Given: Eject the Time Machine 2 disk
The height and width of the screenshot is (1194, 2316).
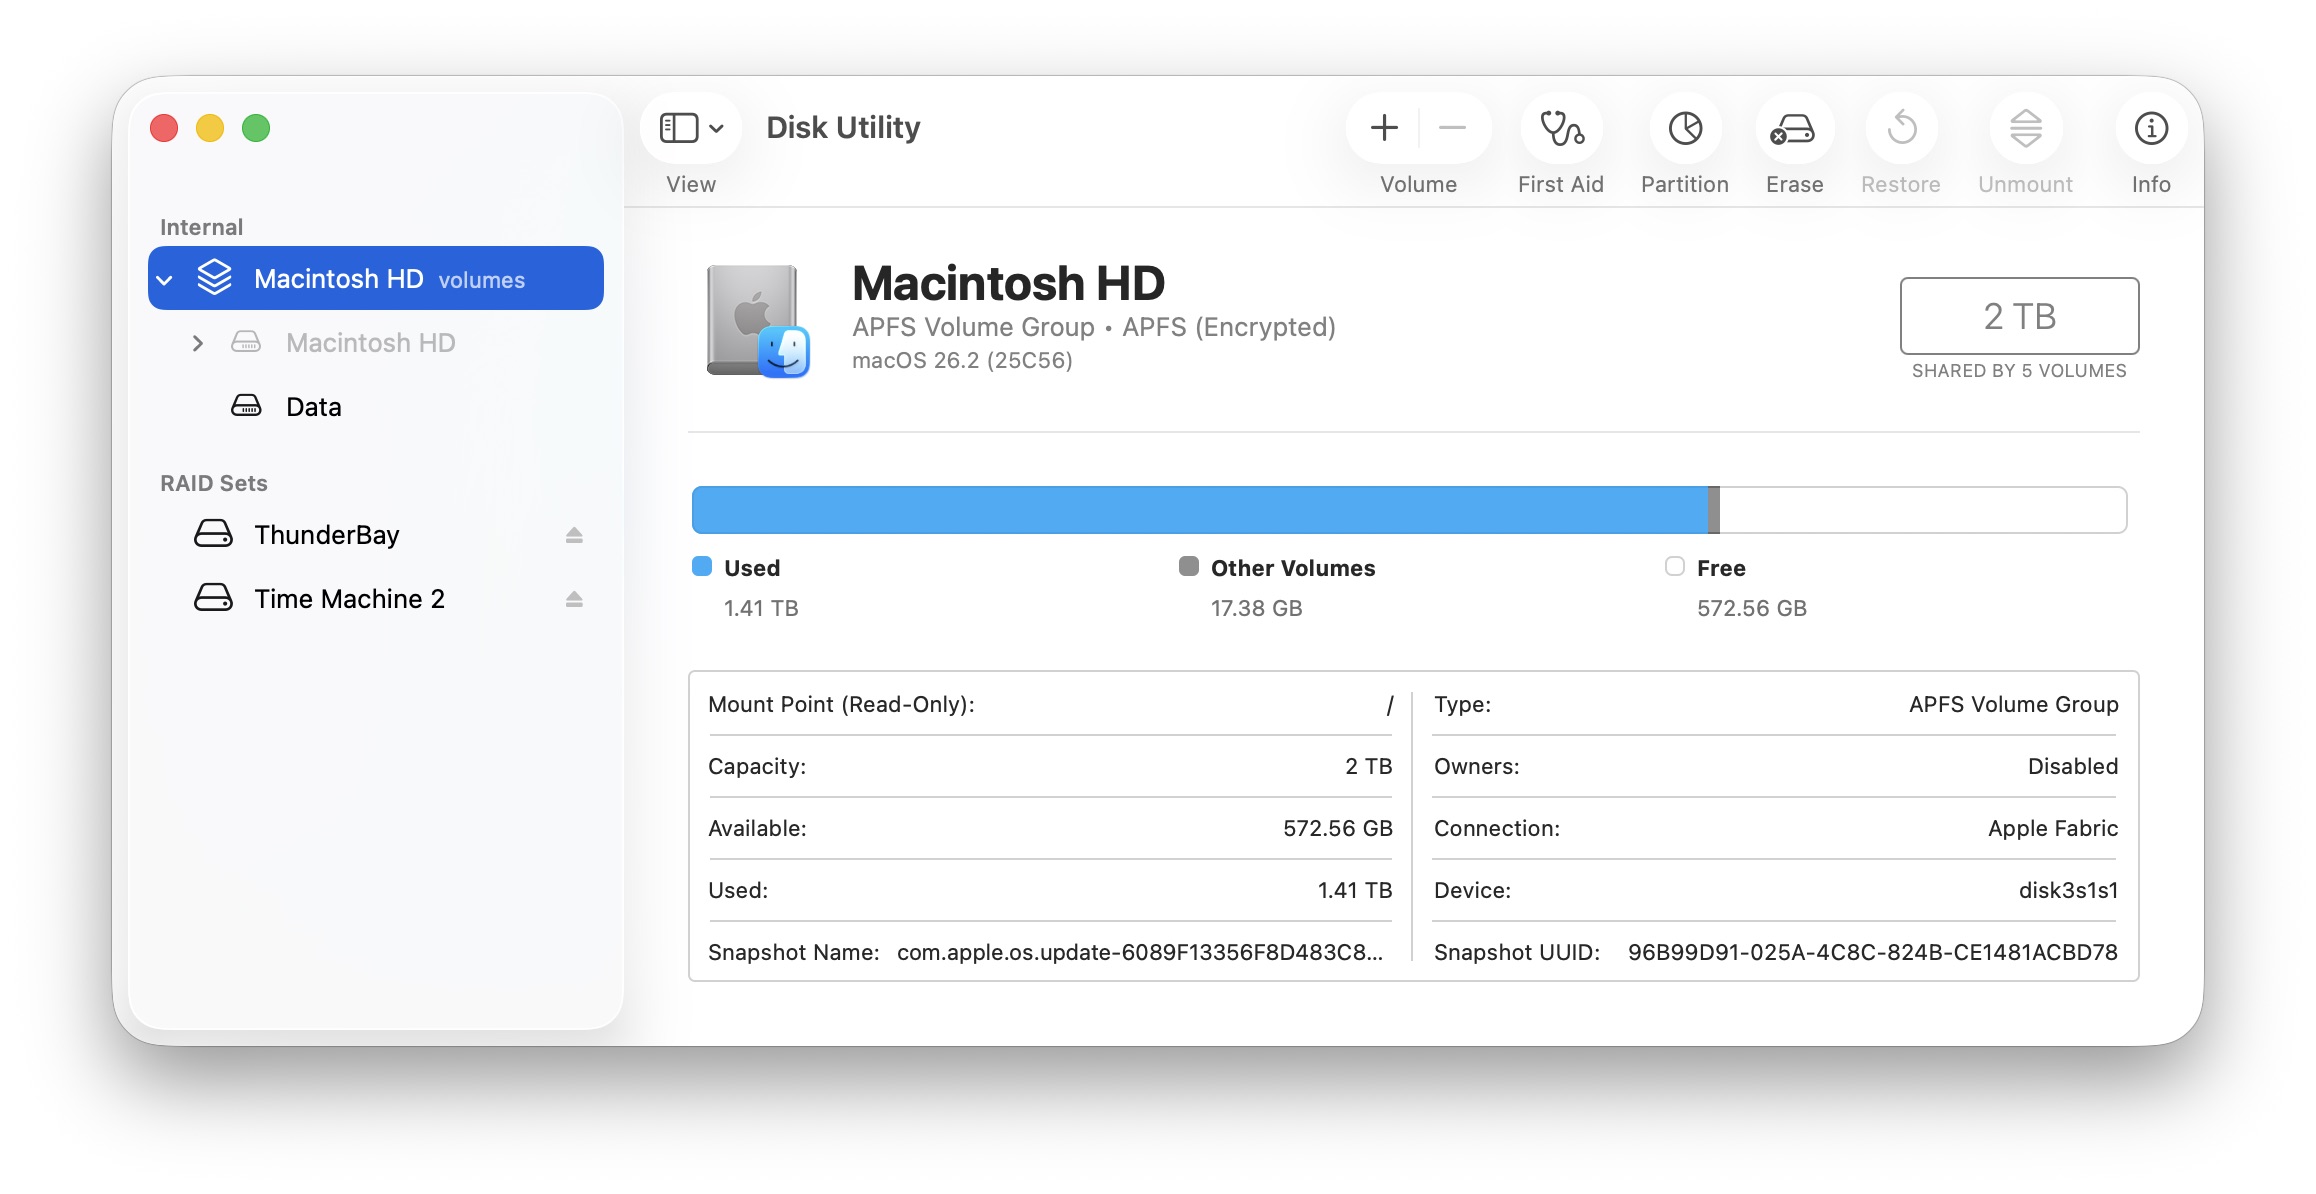Looking at the screenshot, I should click(x=574, y=599).
